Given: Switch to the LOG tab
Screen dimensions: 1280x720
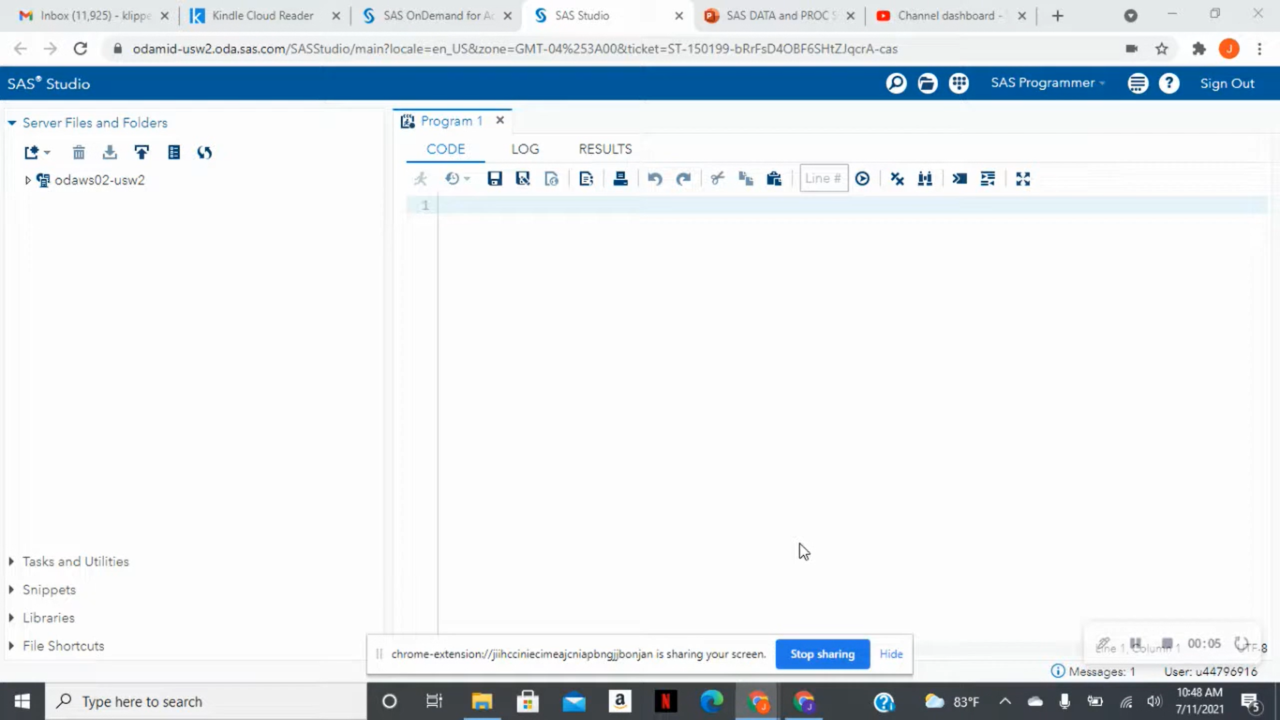Looking at the screenshot, I should (x=525, y=149).
